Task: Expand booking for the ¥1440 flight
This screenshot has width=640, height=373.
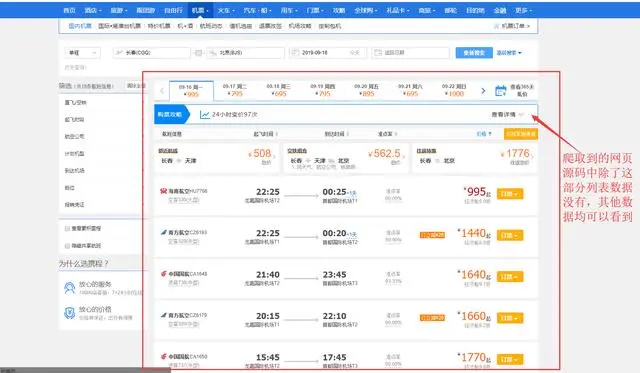Action: click(510, 235)
